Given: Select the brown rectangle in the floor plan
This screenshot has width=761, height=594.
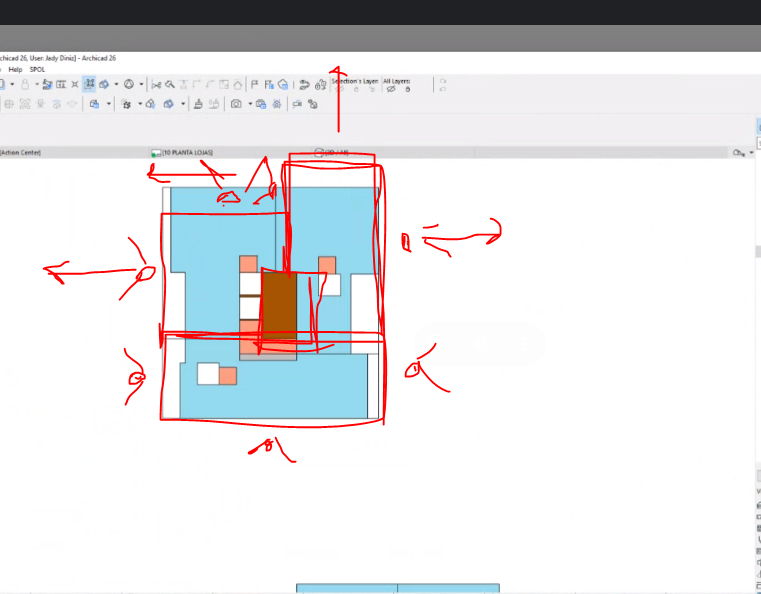Looking at the screenshot, I should (279, 308).
